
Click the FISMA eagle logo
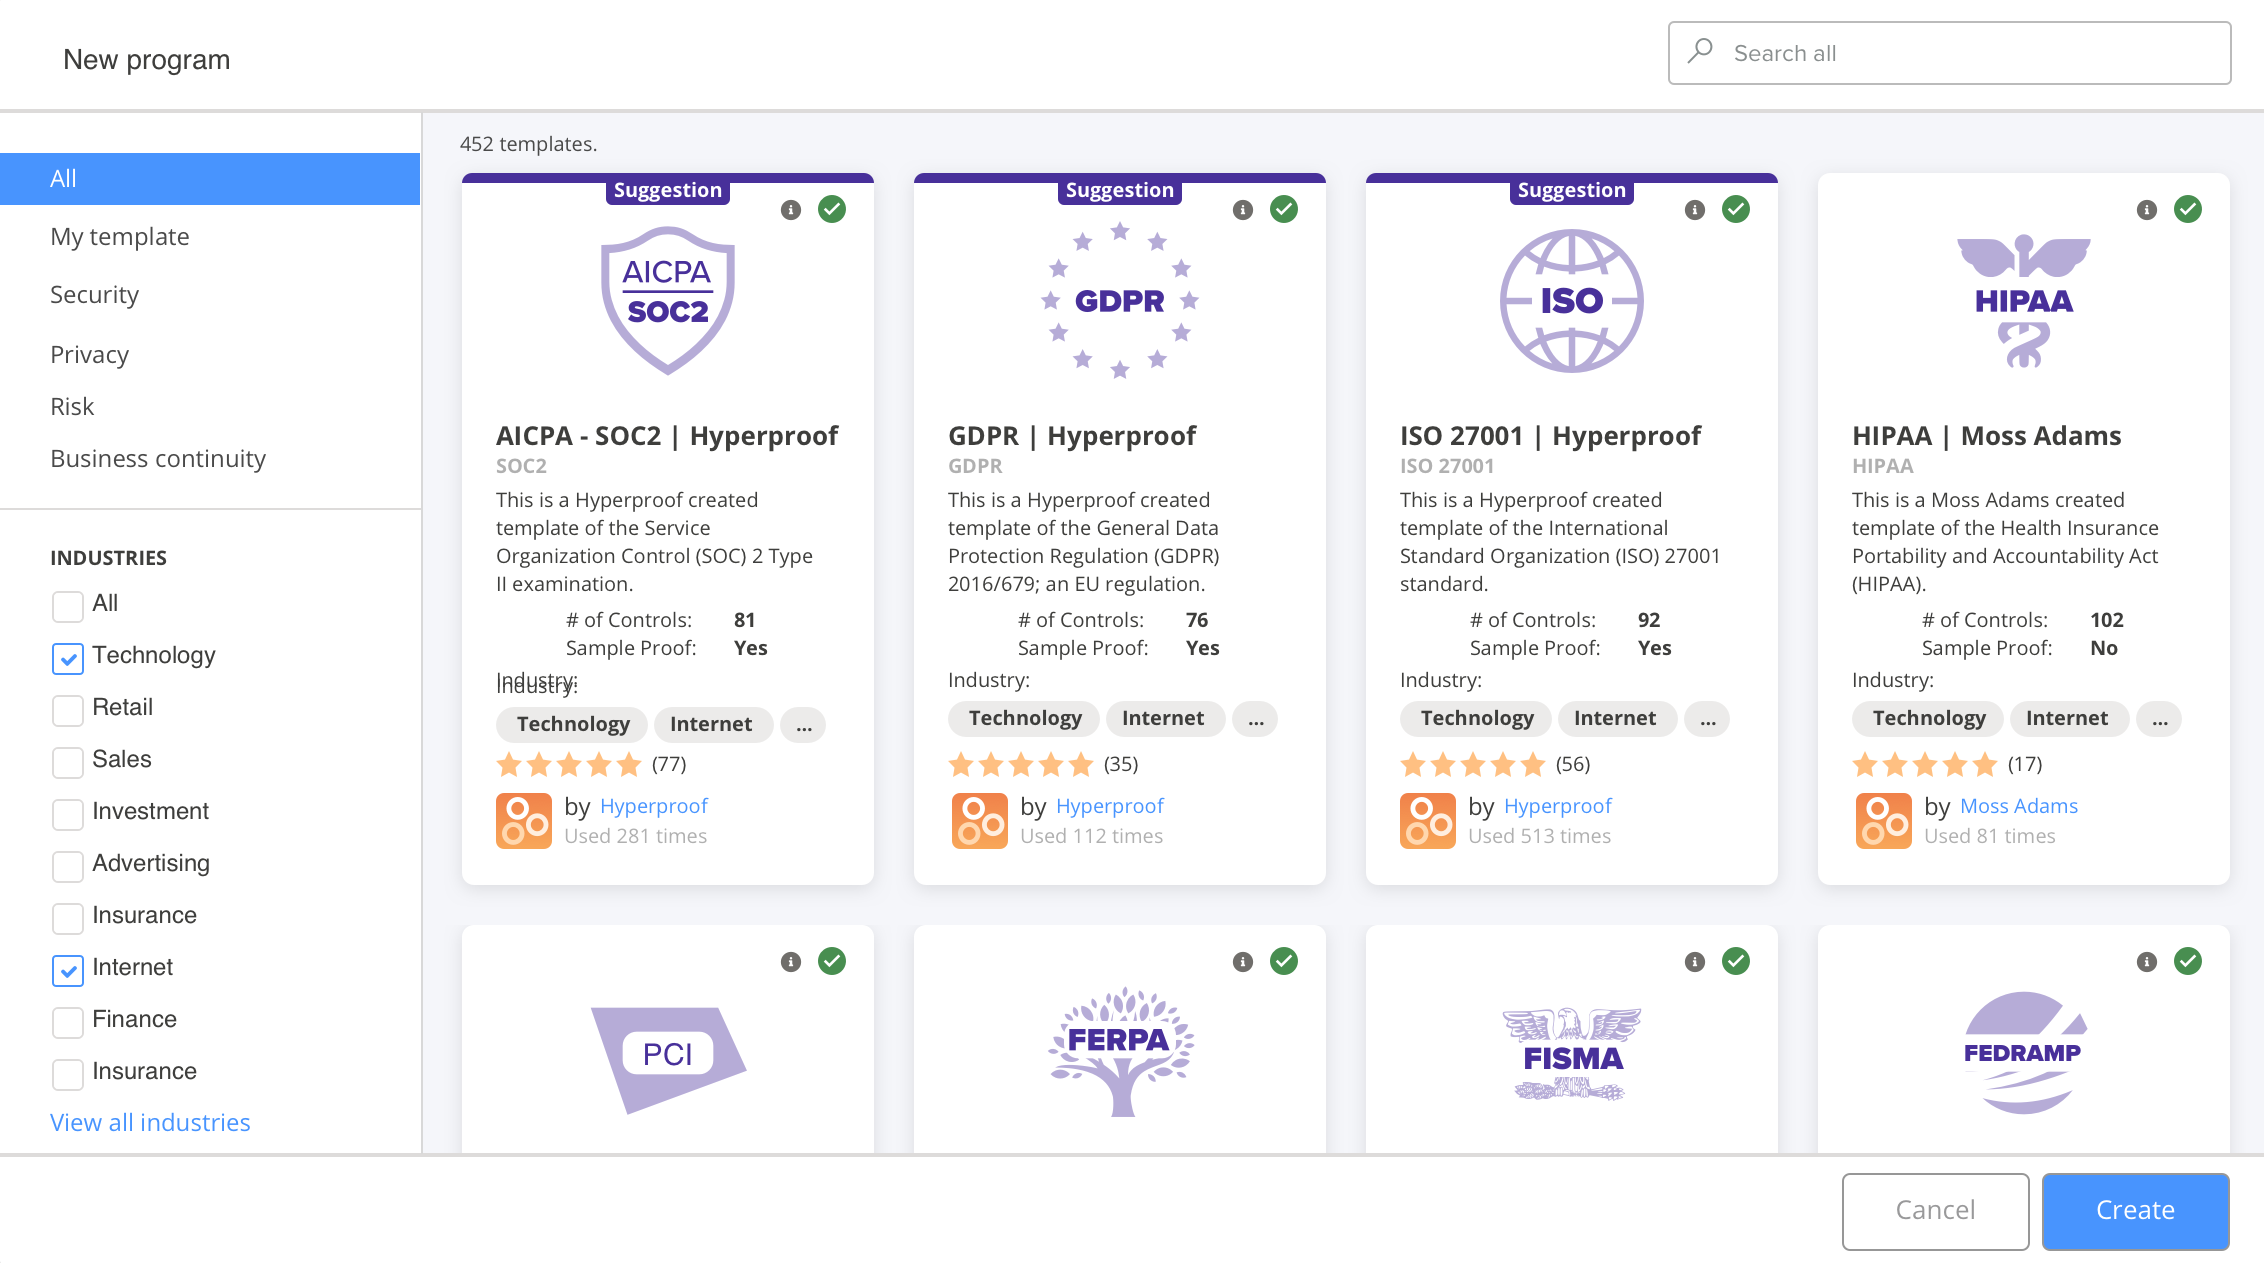(1572, 1054)
